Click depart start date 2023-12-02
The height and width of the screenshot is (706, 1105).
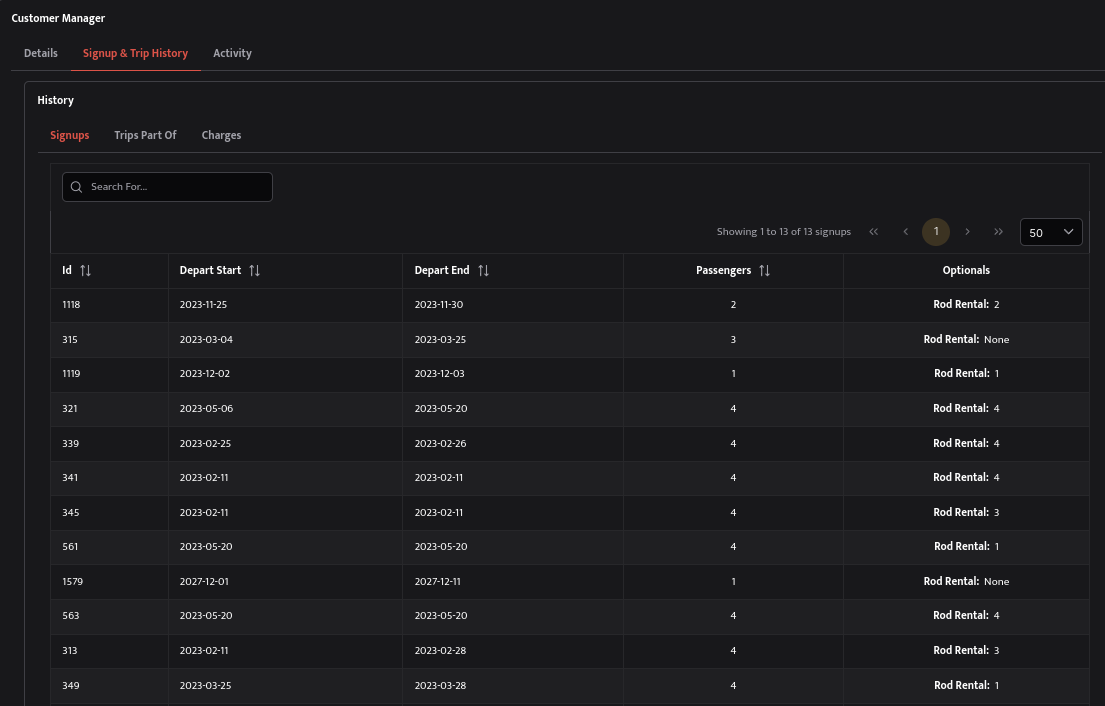click(204, 374)
